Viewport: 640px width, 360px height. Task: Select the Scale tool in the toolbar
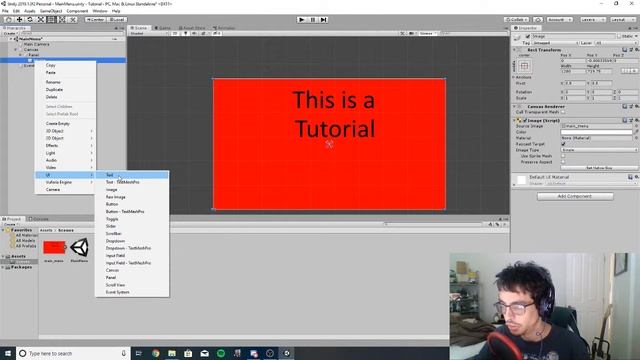click(41, 20)
